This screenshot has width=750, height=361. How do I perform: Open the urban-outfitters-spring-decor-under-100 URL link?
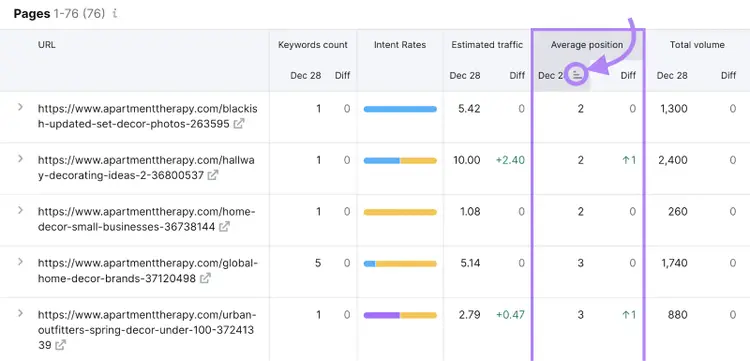[x=147, y=330]
